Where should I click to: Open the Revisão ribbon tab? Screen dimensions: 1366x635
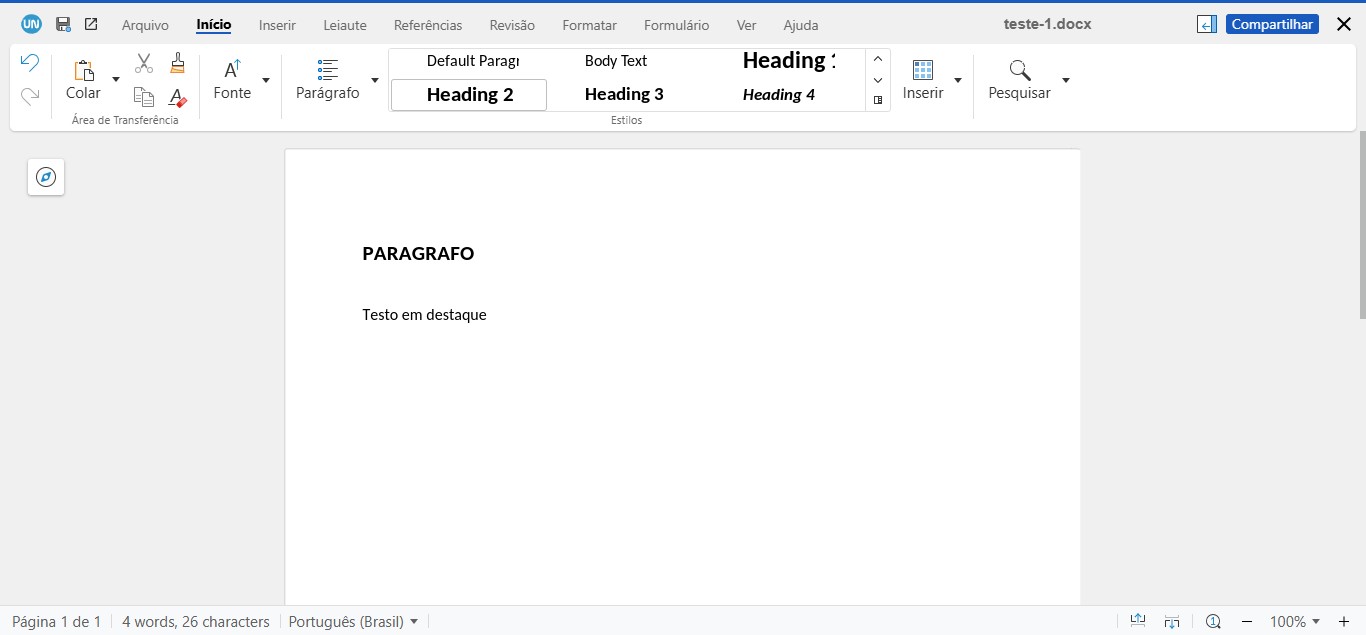[x=512, y=24]
